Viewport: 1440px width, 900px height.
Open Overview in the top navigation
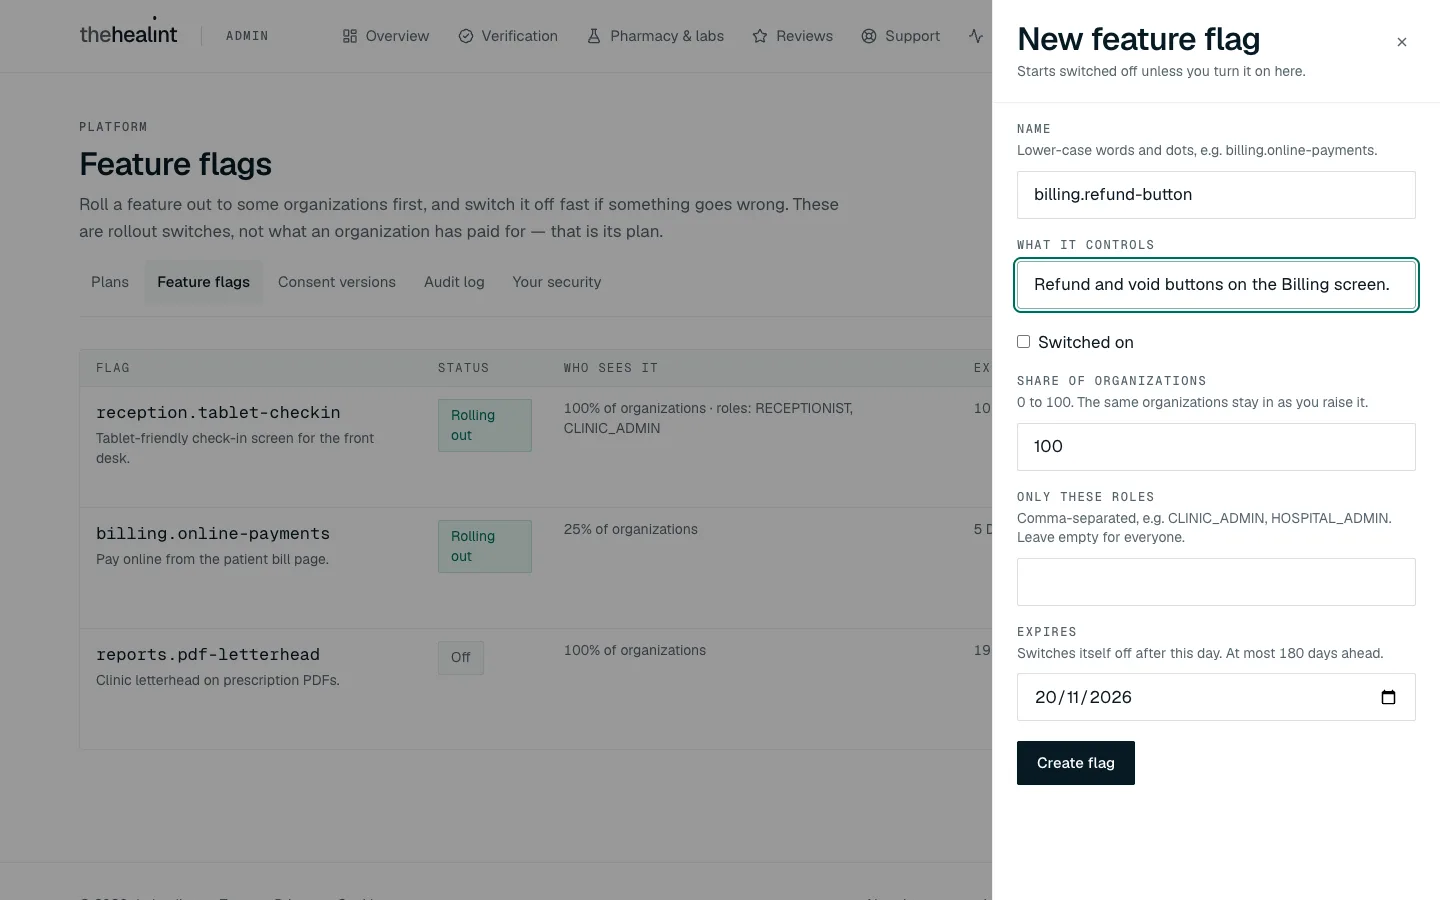[386, 36]
